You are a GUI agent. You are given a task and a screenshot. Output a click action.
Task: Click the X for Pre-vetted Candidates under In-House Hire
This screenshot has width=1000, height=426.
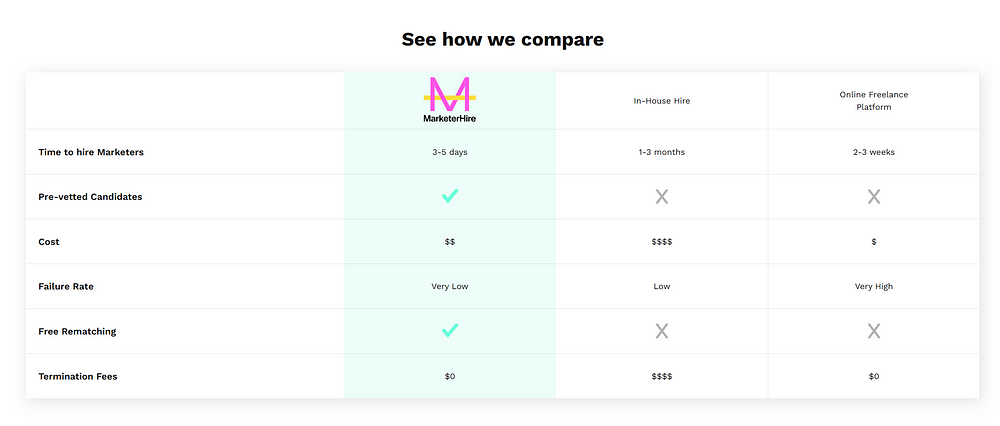(661, 197)
